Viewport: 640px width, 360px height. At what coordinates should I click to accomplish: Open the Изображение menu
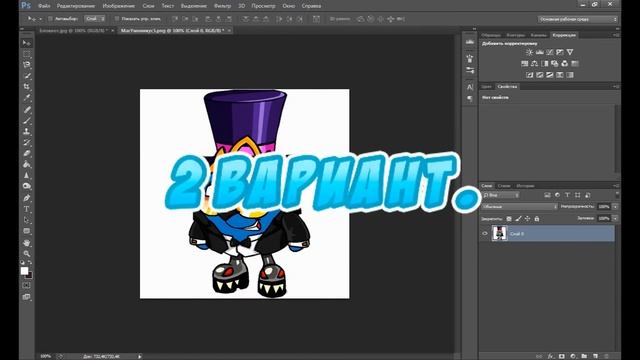click(118, 6)
